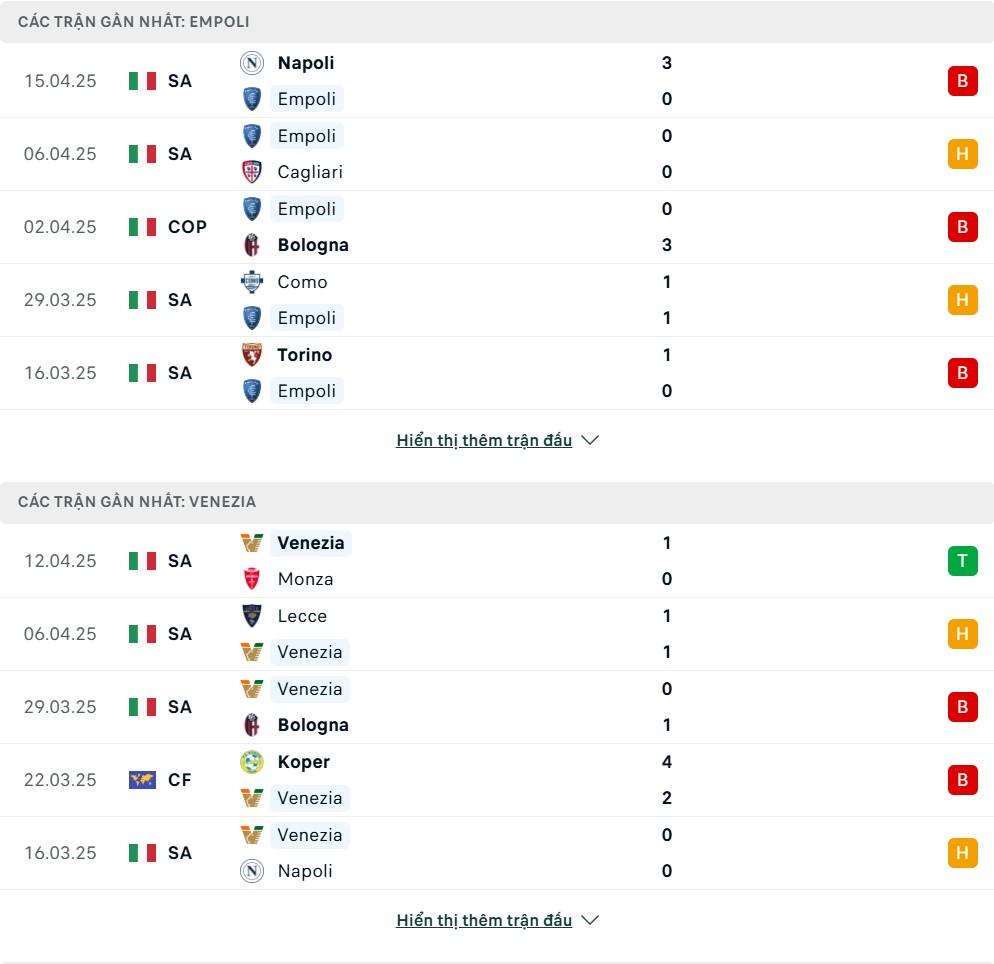Click the Como club crest icon

[x=252, y=281]
